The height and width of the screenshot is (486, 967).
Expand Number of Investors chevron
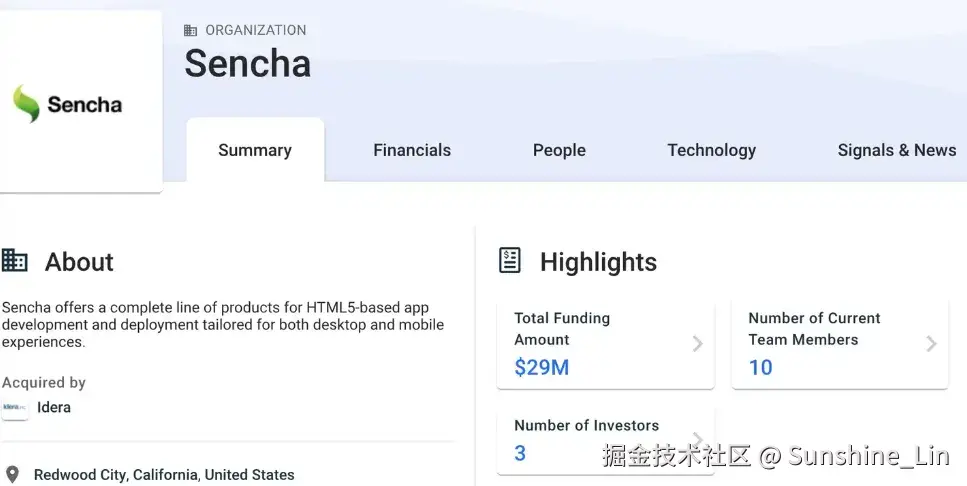tap(697, 438)
